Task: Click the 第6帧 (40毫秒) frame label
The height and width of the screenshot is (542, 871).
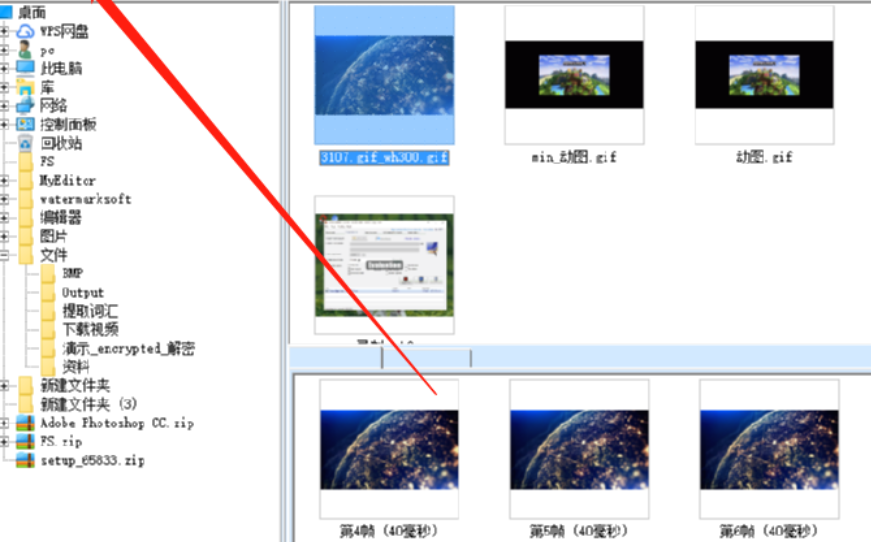Action: (x=769, y=531)
